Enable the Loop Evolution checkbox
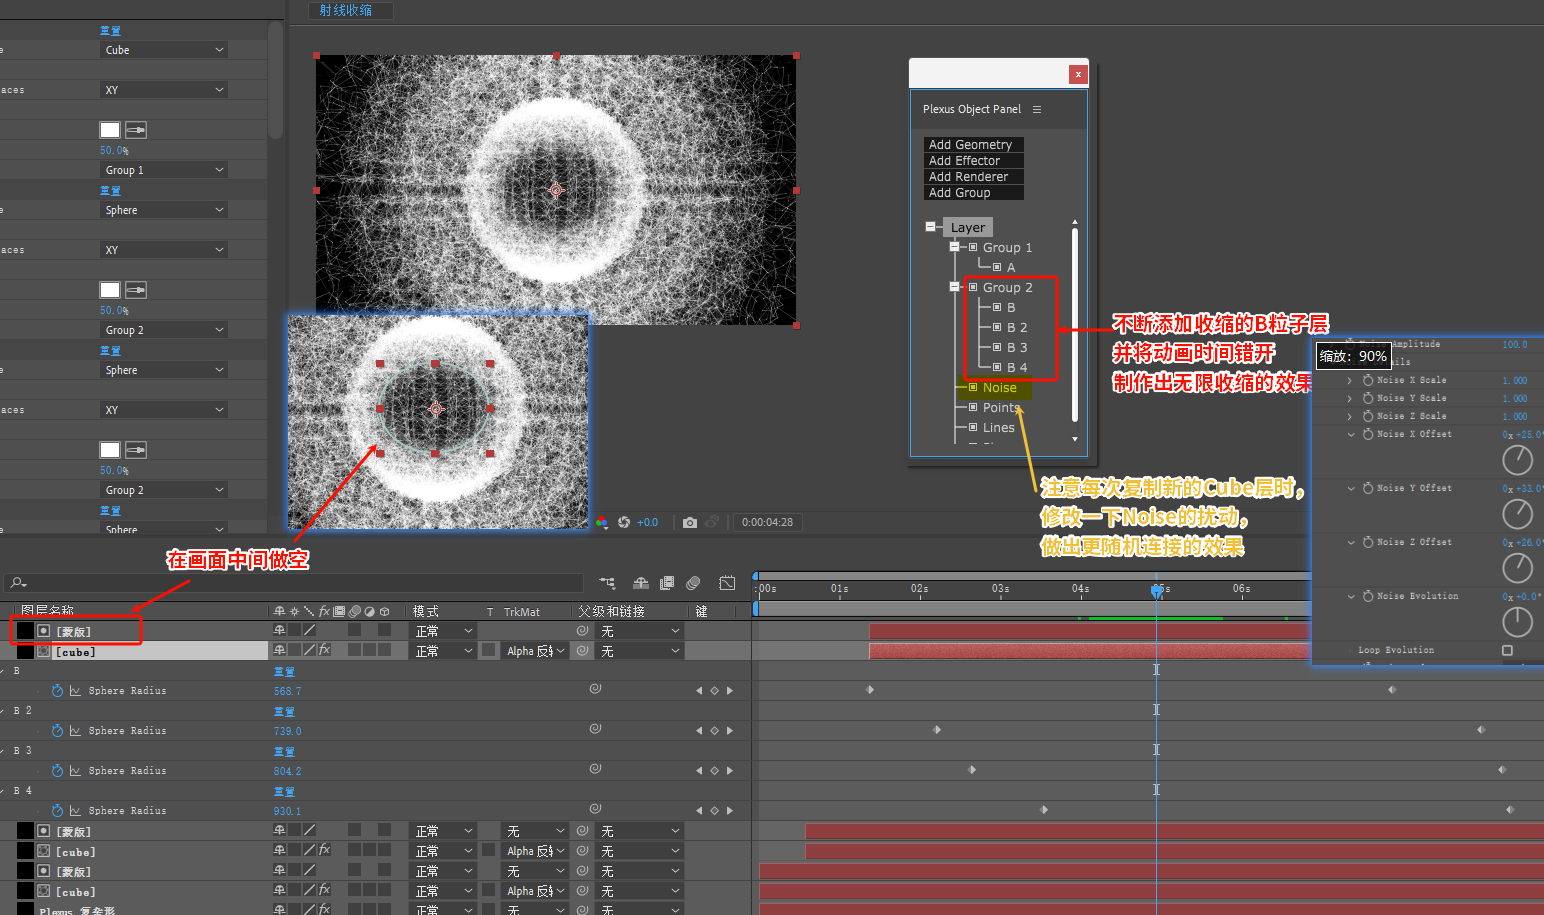 click(x=1507, y=650)
